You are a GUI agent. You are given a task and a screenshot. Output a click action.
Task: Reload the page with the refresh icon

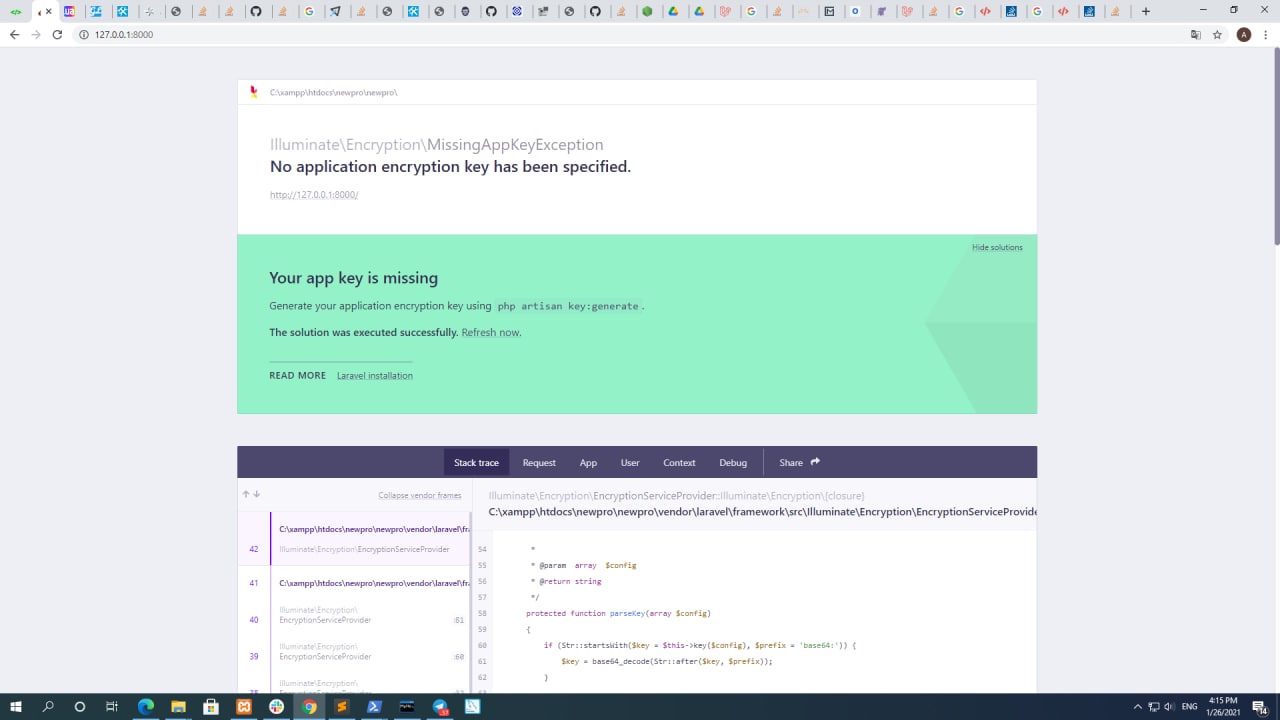(x=57, y=34)
